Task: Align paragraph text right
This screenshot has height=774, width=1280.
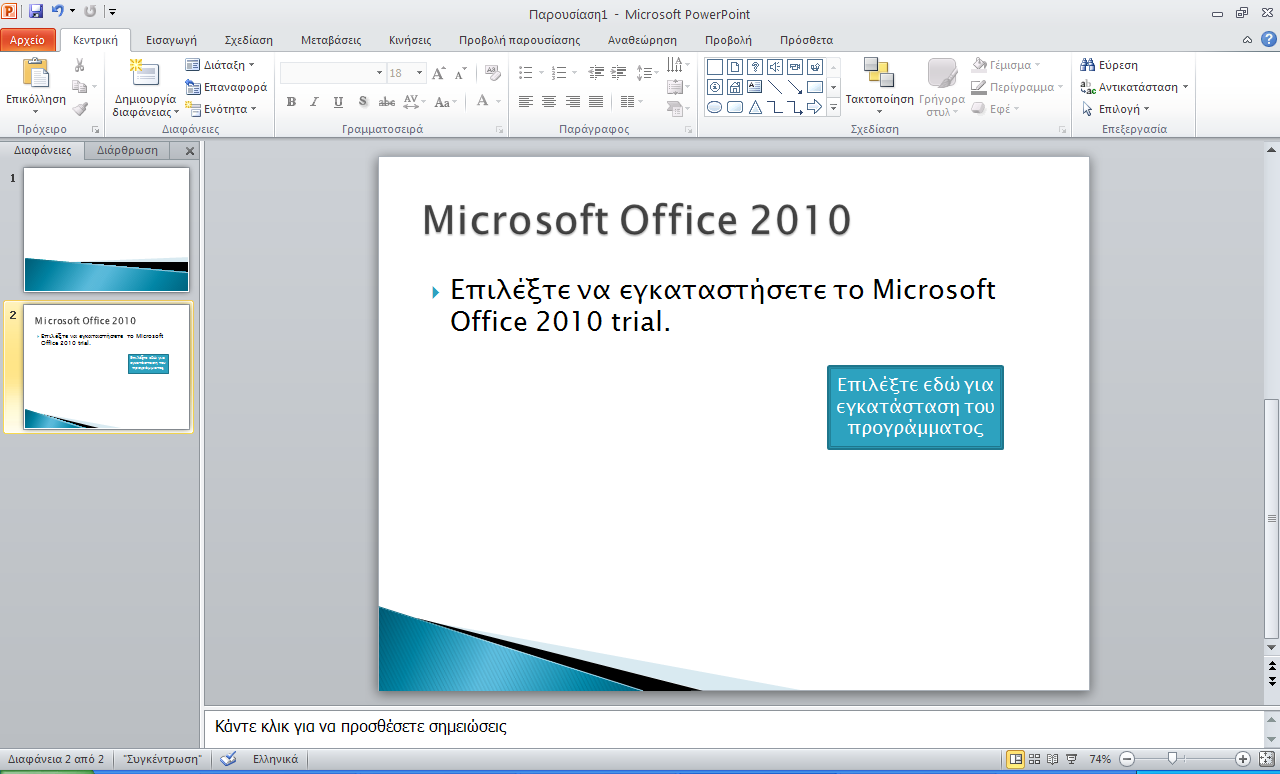Action: click(x=573, y=101)
